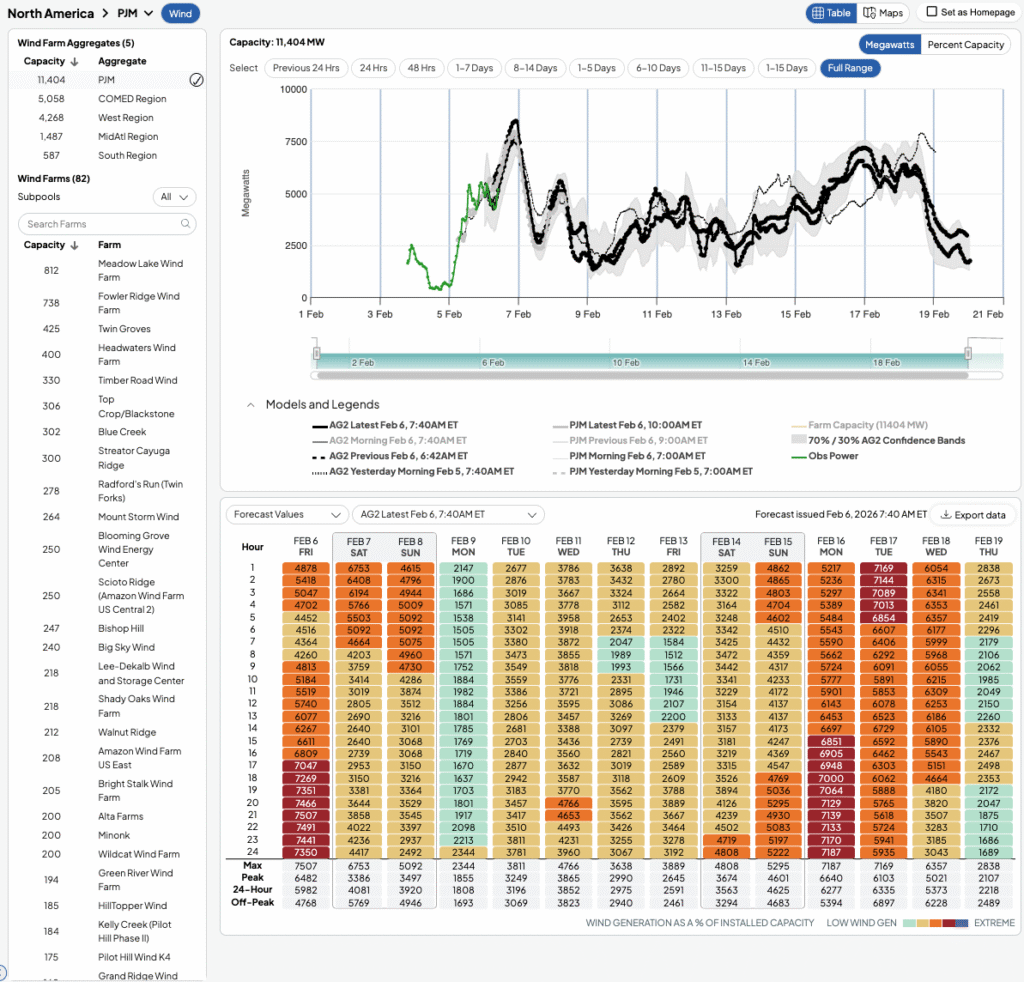
Task: Open the Forecast Values dropdown
Action: click(284, 515)
